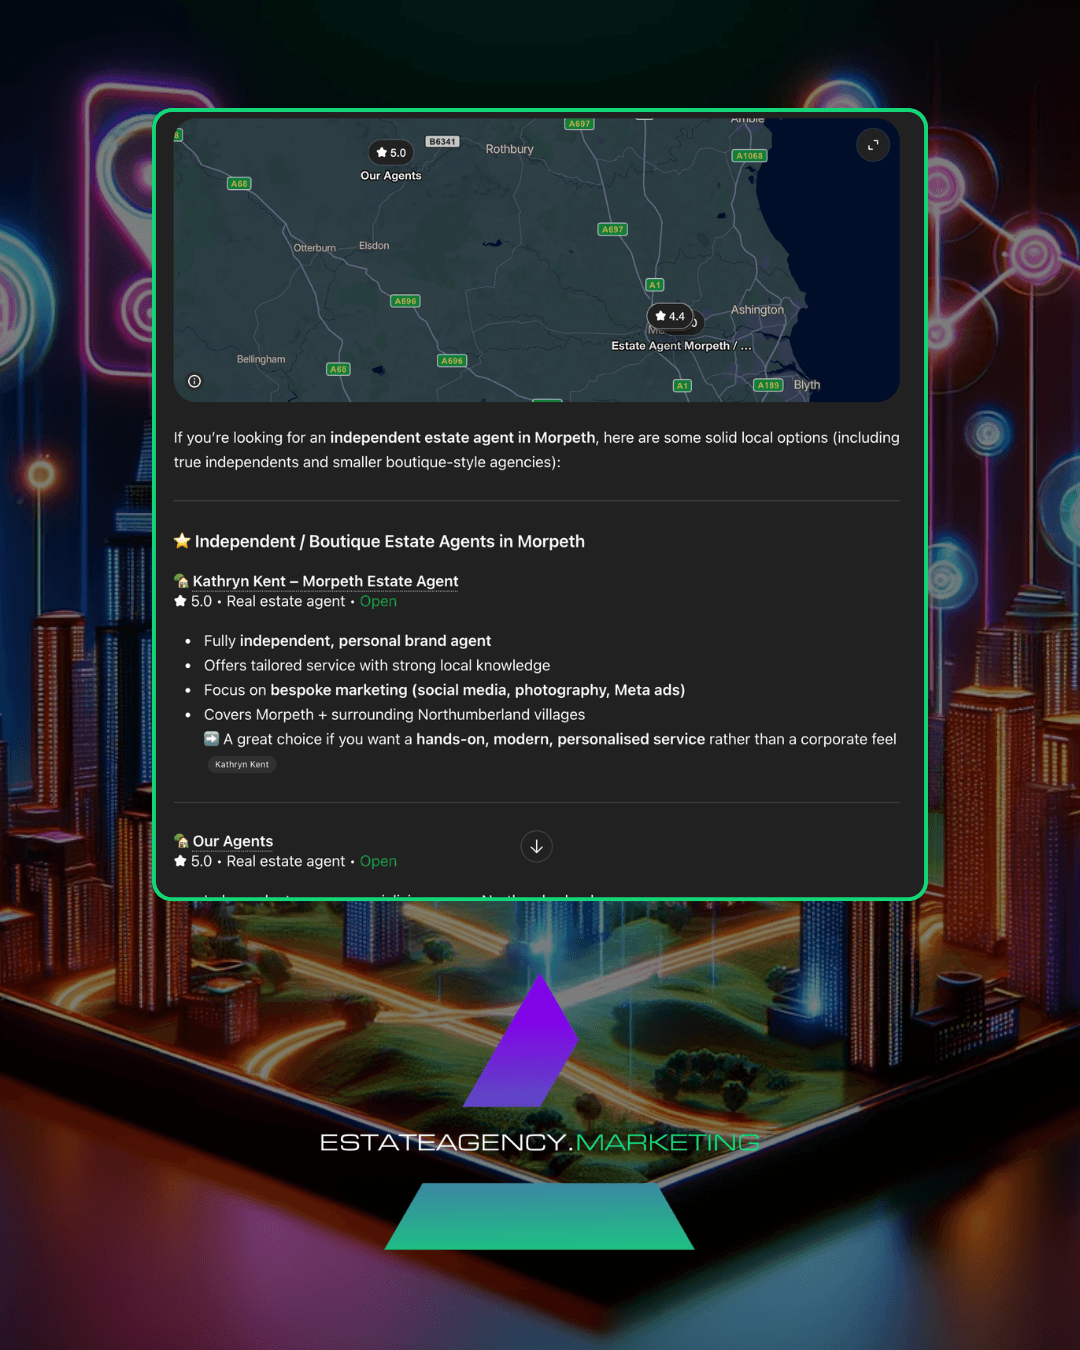This screenshot has height=1350, width=1080.
Task: Click Blyth on the map
Action: click(807, 385)
